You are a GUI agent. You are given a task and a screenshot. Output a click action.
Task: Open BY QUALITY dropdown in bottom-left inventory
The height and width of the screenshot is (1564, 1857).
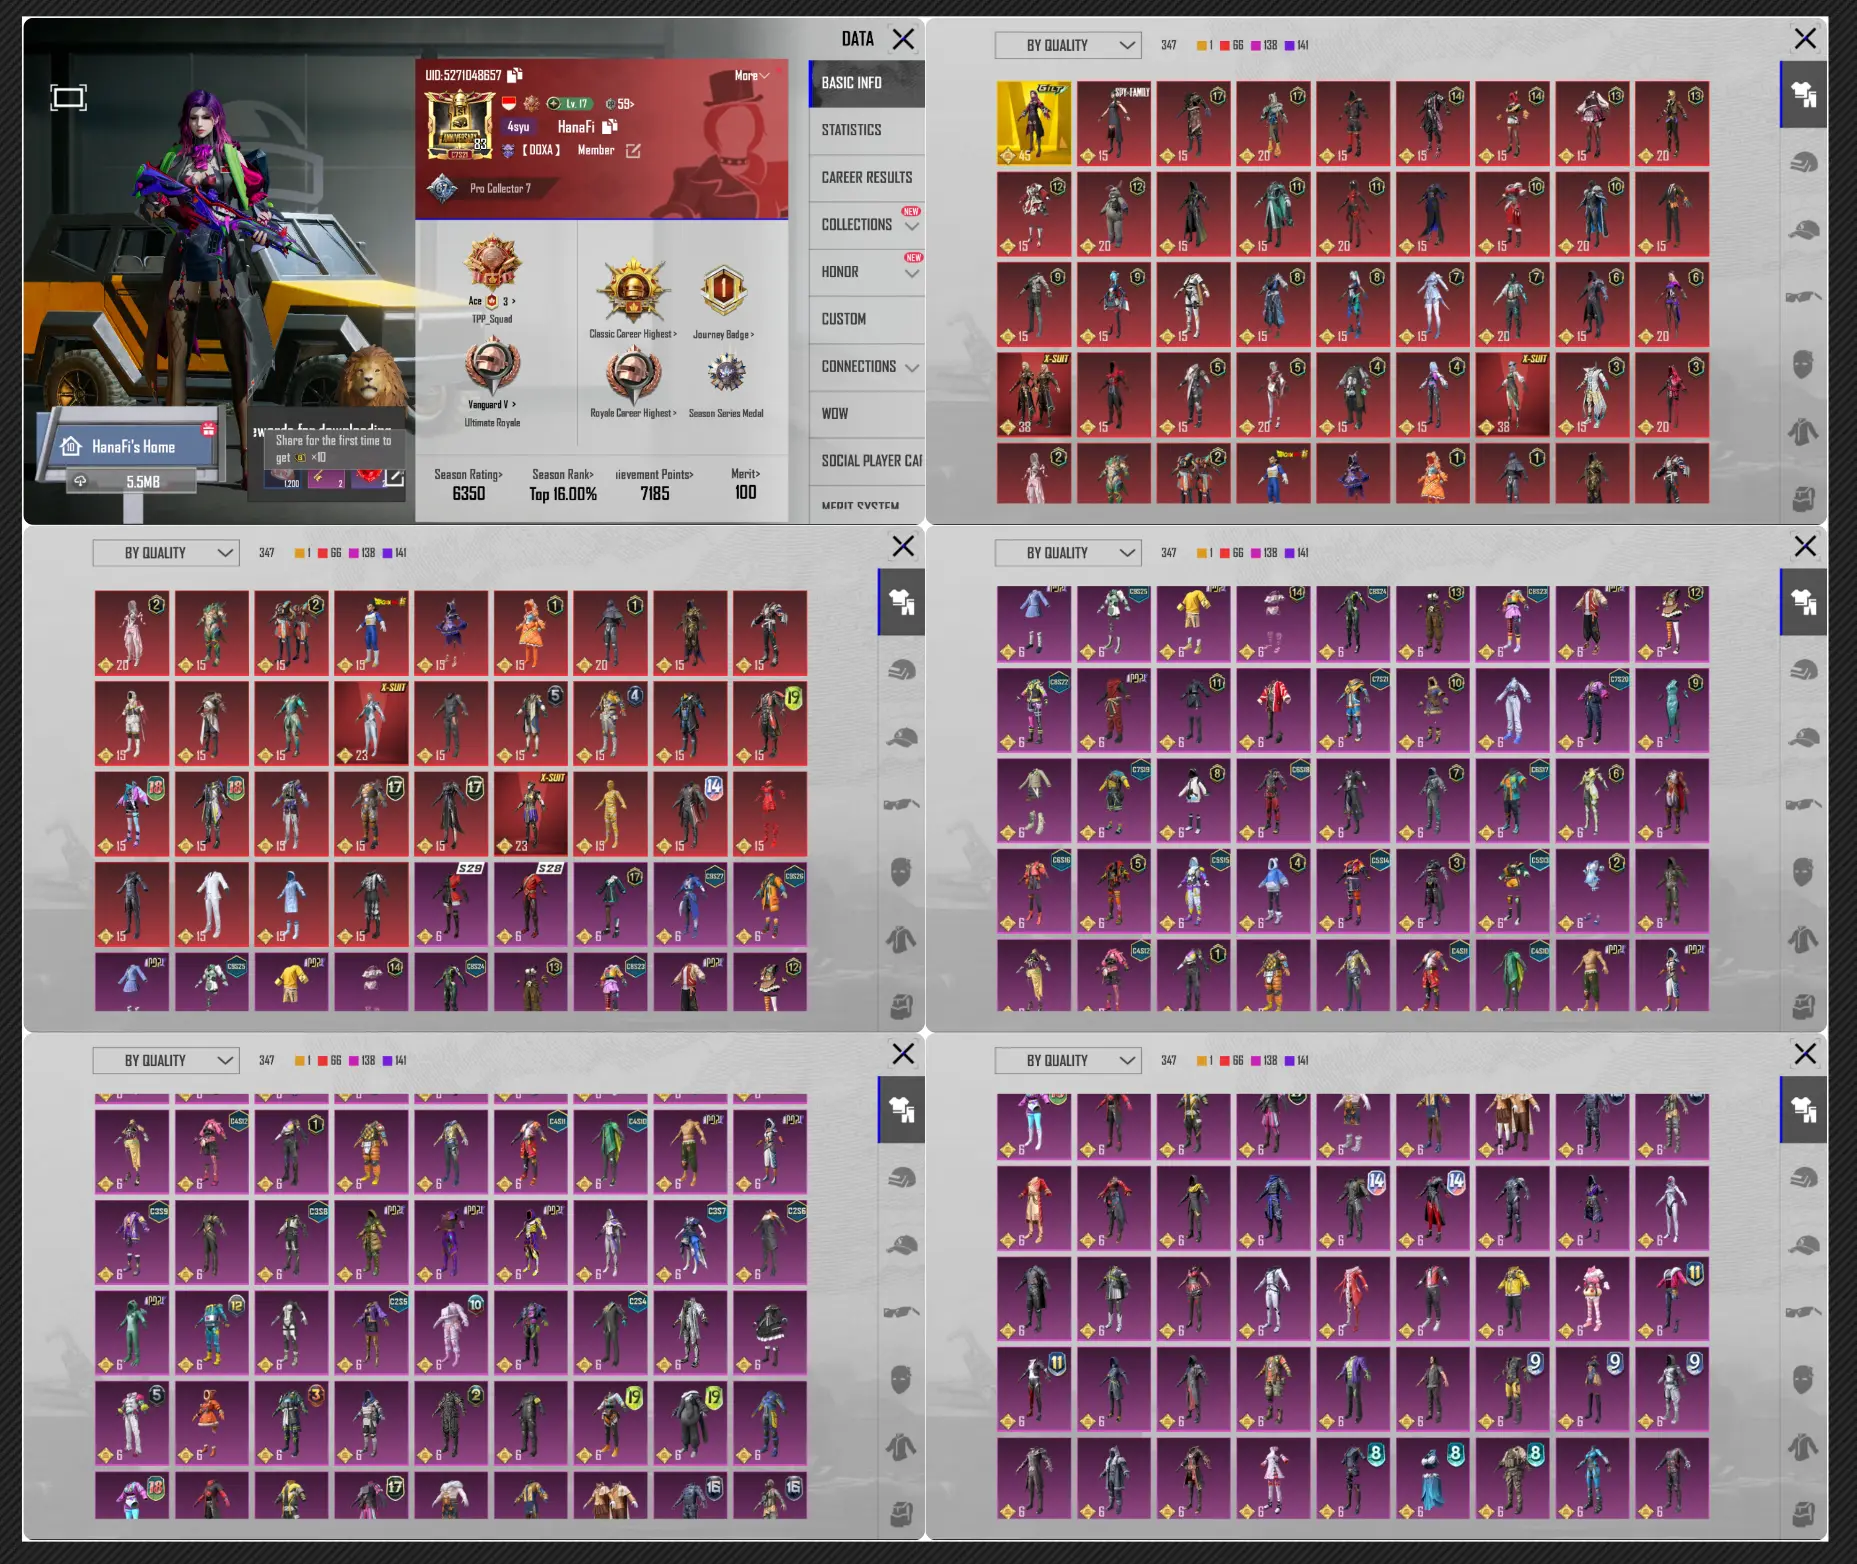pos(166,1060)
